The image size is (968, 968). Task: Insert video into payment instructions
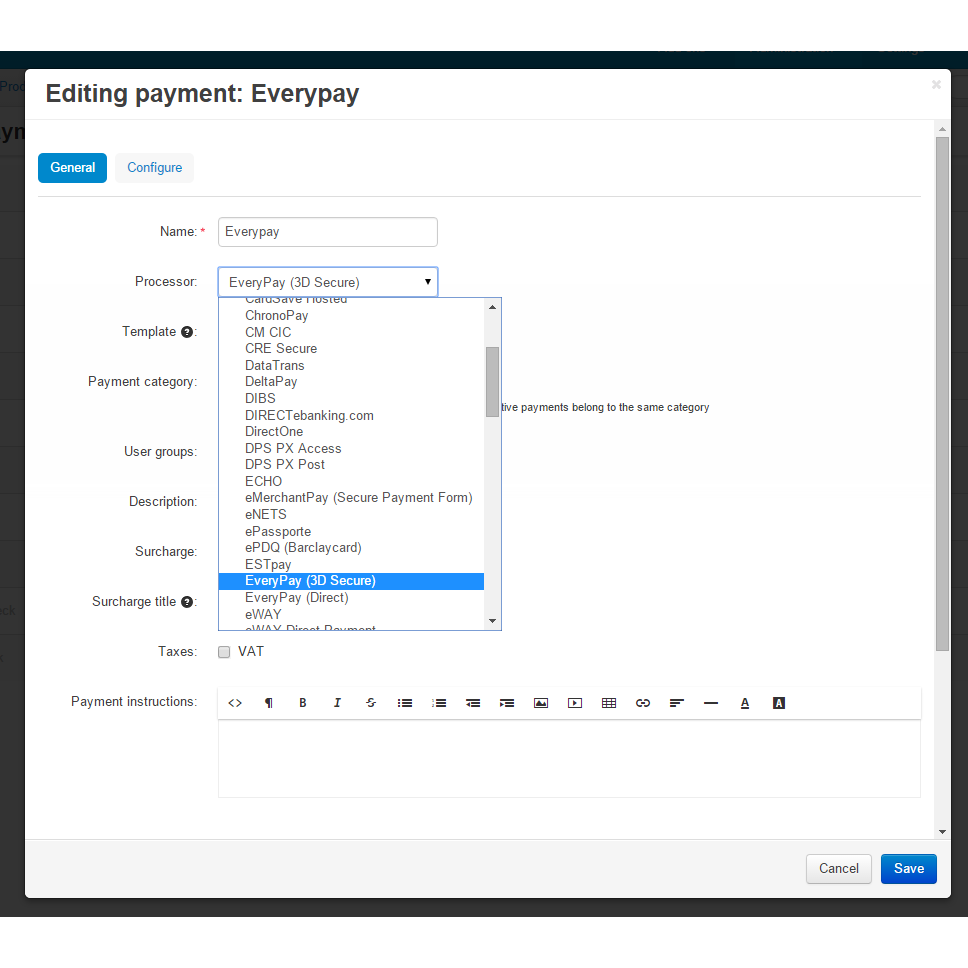pos(575,703)
